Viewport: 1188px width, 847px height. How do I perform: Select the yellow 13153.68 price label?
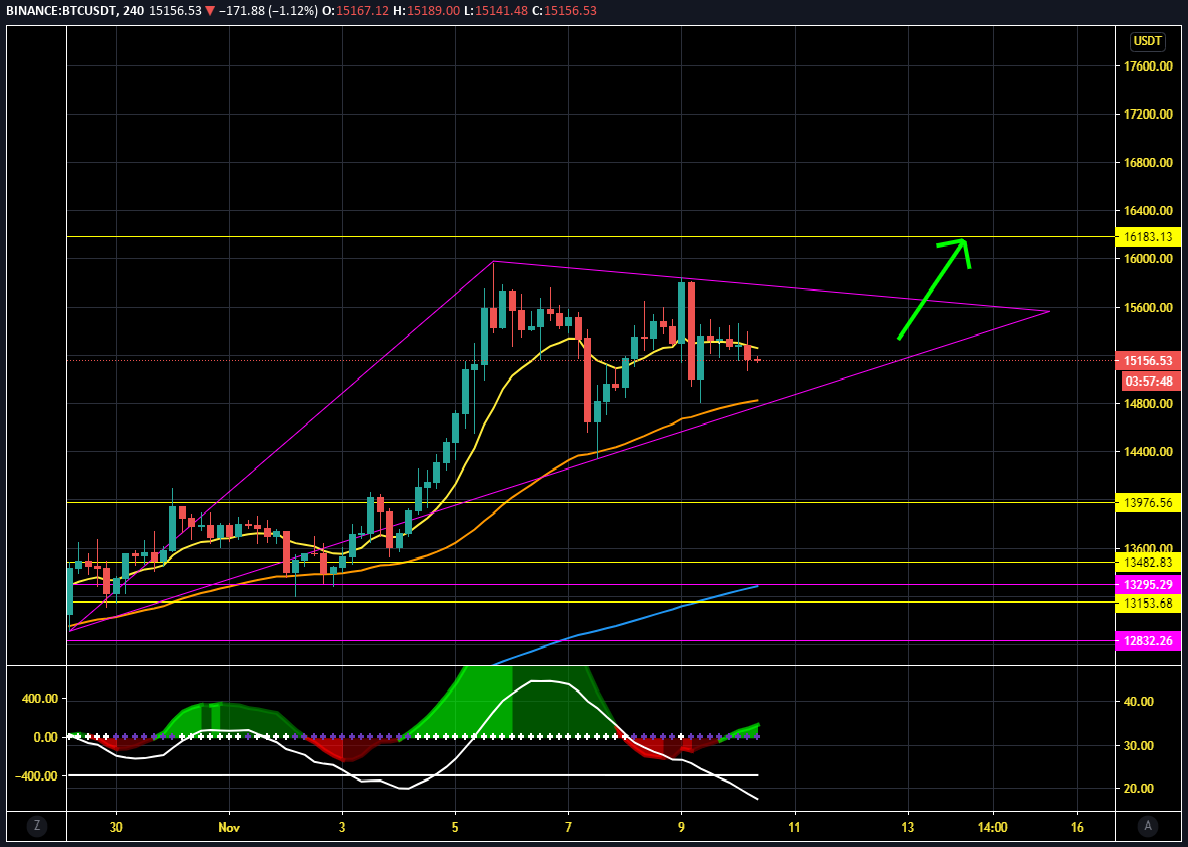click(x=1148, y=602)
